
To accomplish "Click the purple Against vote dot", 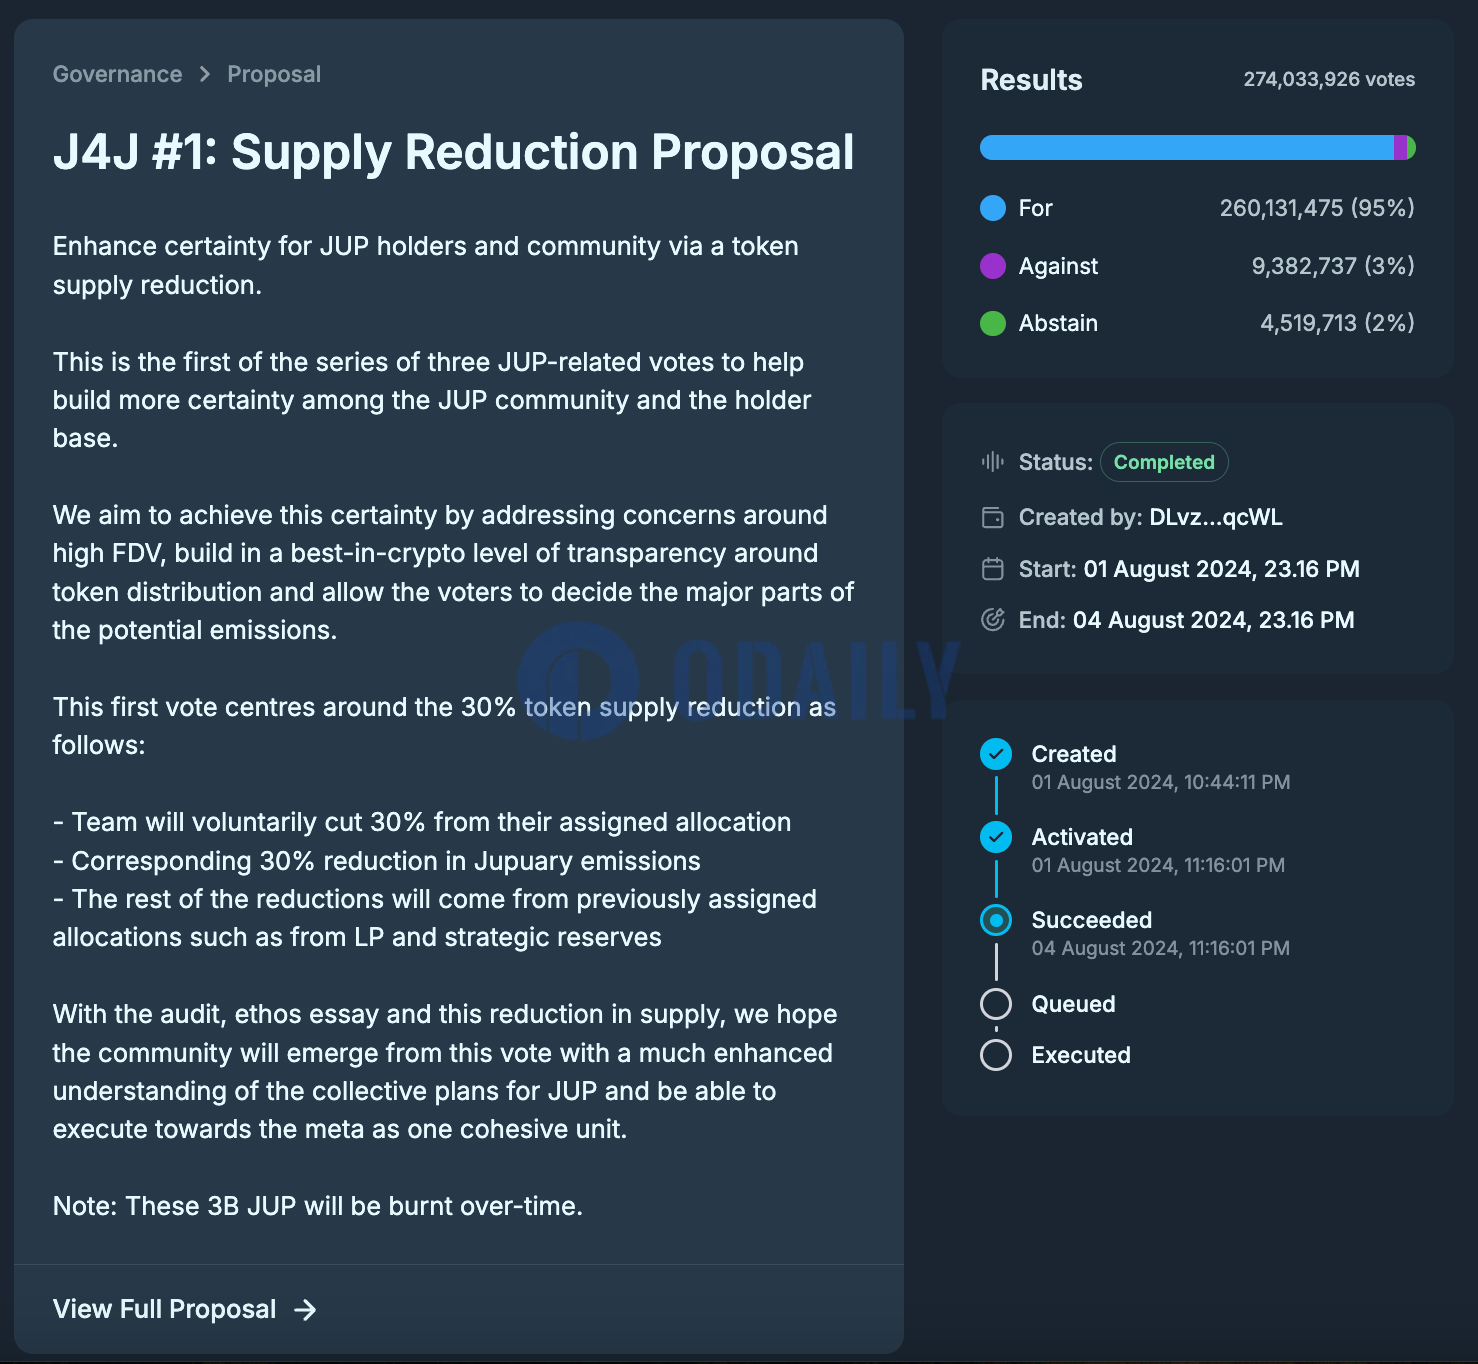I will click(993, 266).
